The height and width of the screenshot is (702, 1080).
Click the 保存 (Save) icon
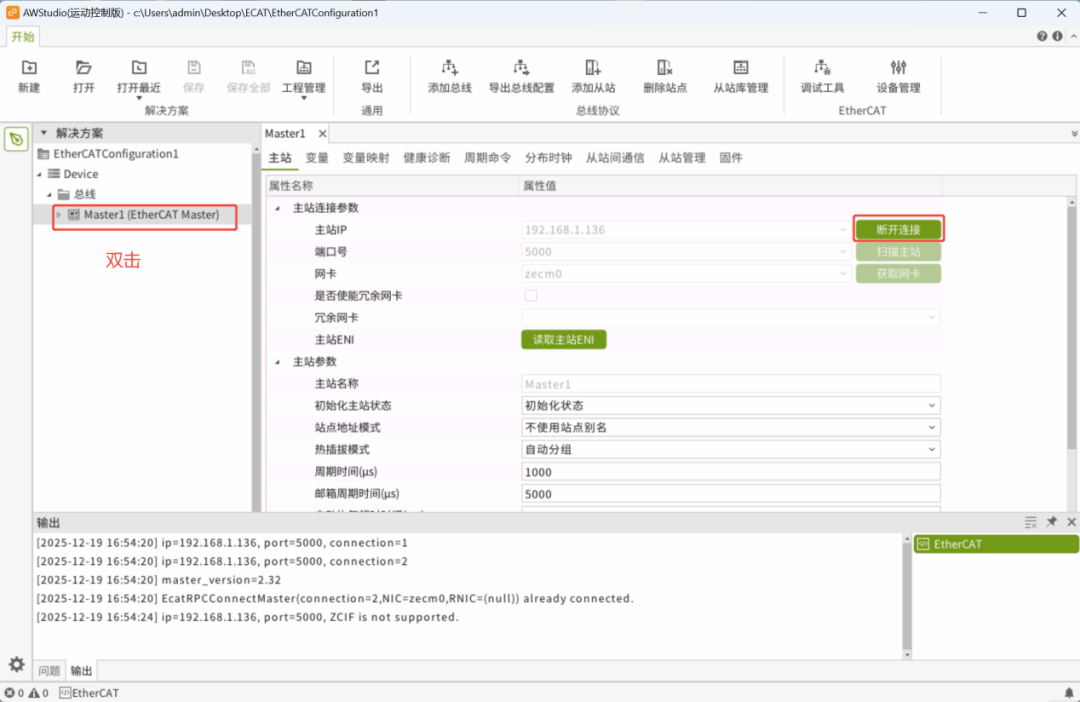[x=194, y=68]
